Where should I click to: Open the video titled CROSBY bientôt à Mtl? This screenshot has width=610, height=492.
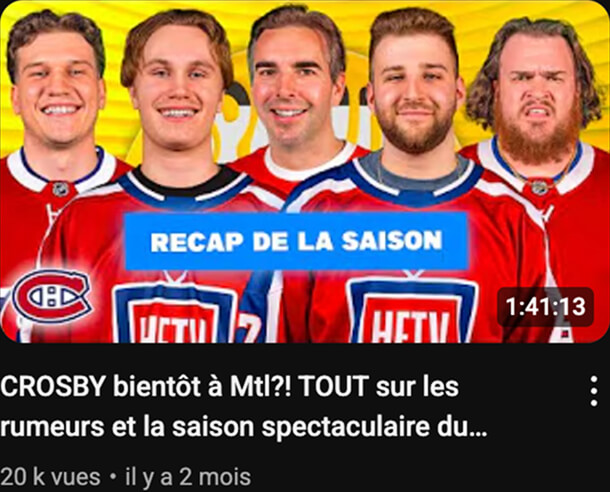pyautogui.click(x=244, y=406)
